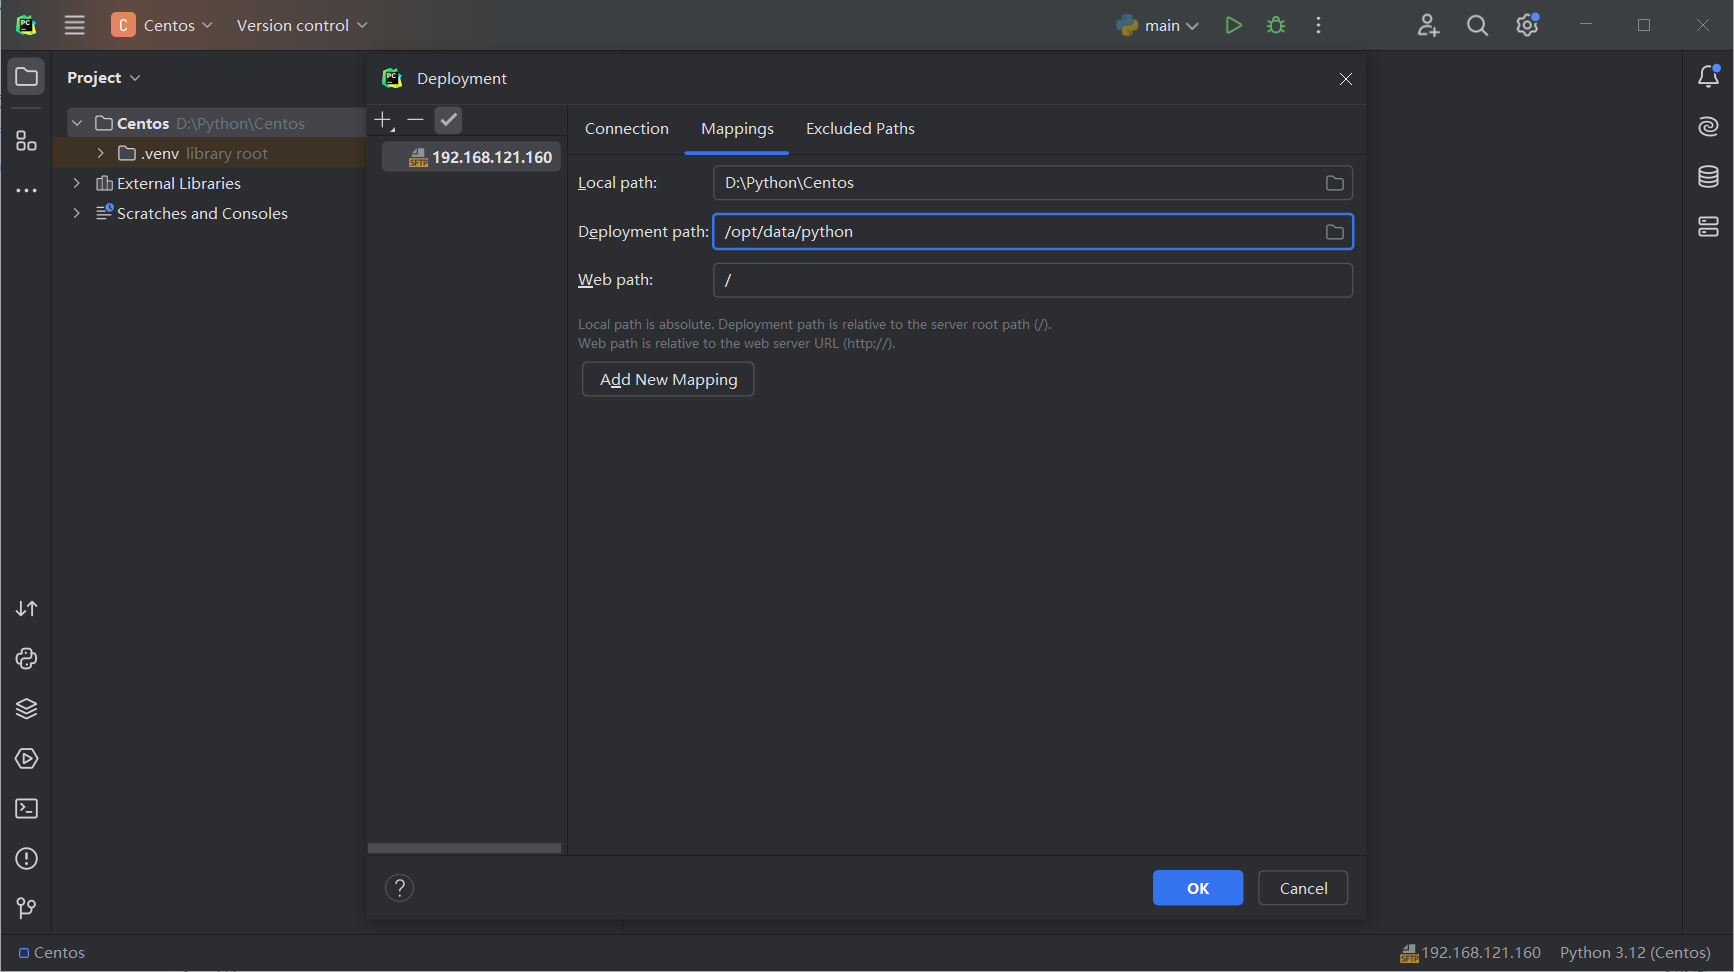Open AI Assistant spiral icon
Image resolution: width=1734 pixels, height=972 pixels.
pos(1708,127)
